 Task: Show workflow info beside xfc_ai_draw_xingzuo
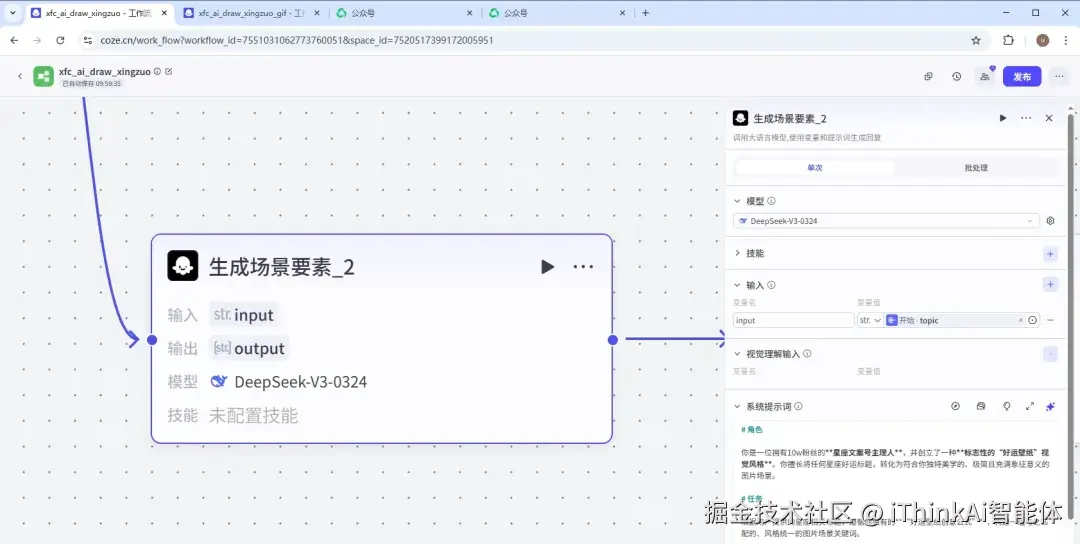click(157, 72)
